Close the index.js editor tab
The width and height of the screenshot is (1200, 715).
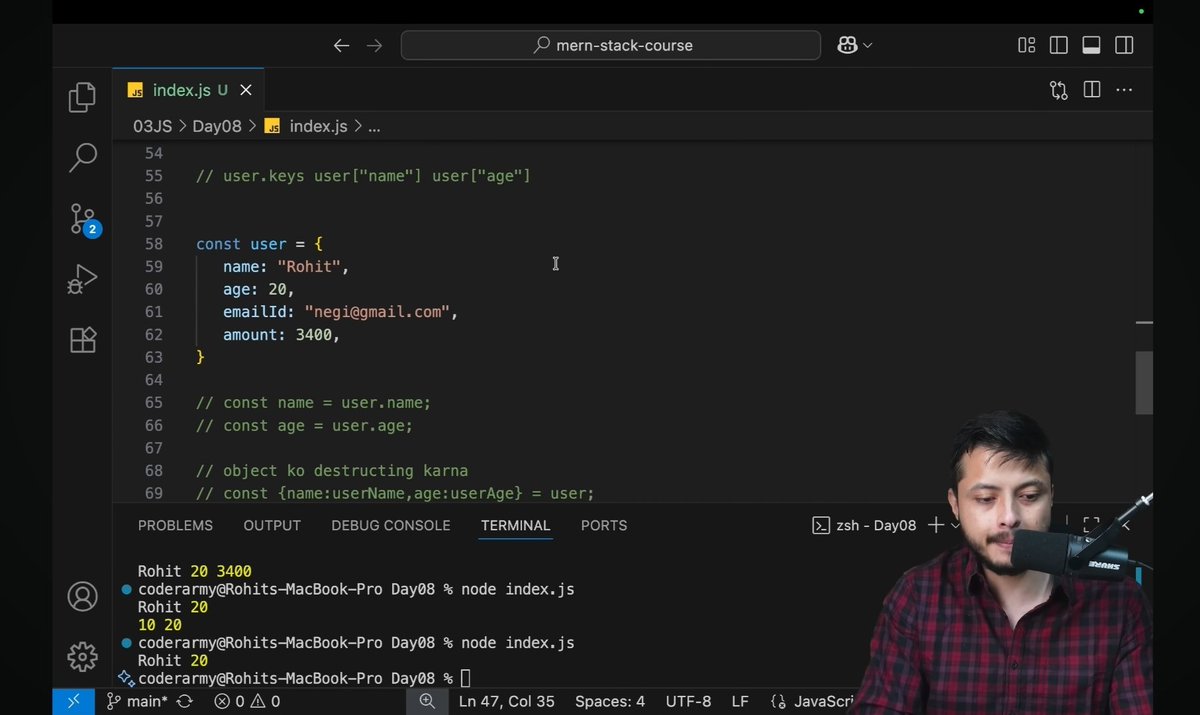[245, 90]
